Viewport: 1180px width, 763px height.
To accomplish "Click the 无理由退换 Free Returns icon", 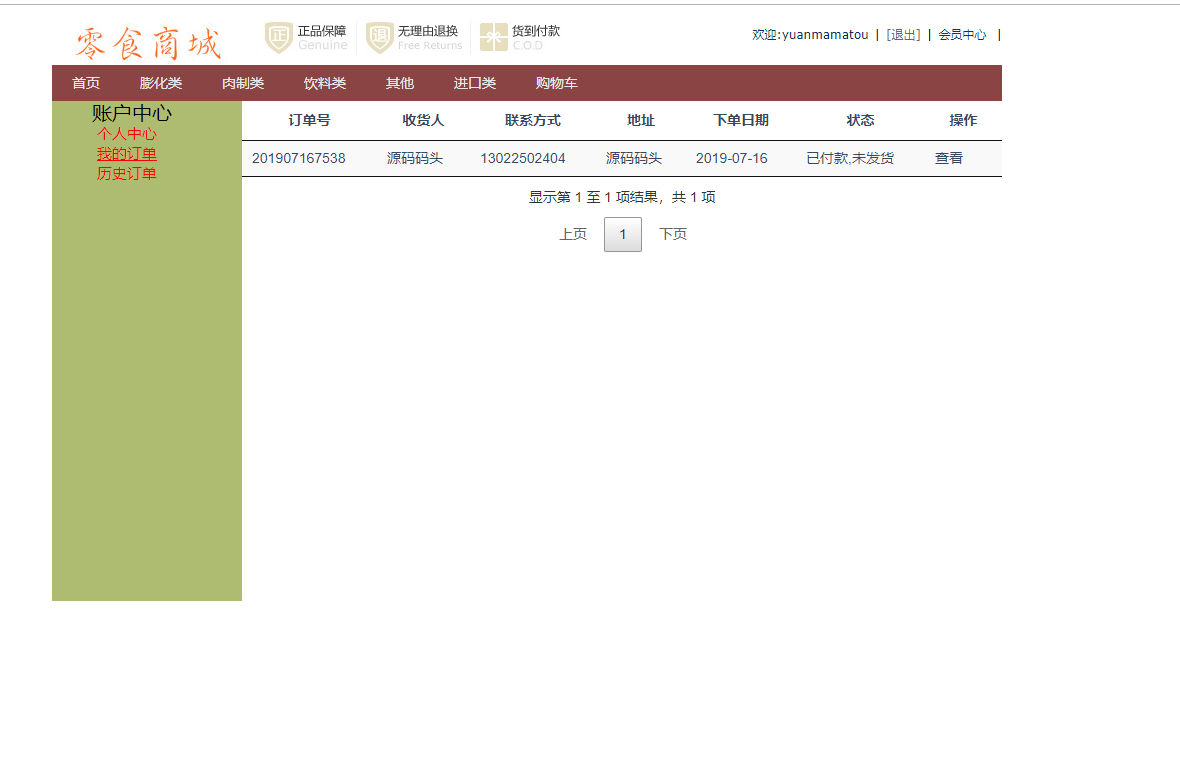I will (380, 36).
